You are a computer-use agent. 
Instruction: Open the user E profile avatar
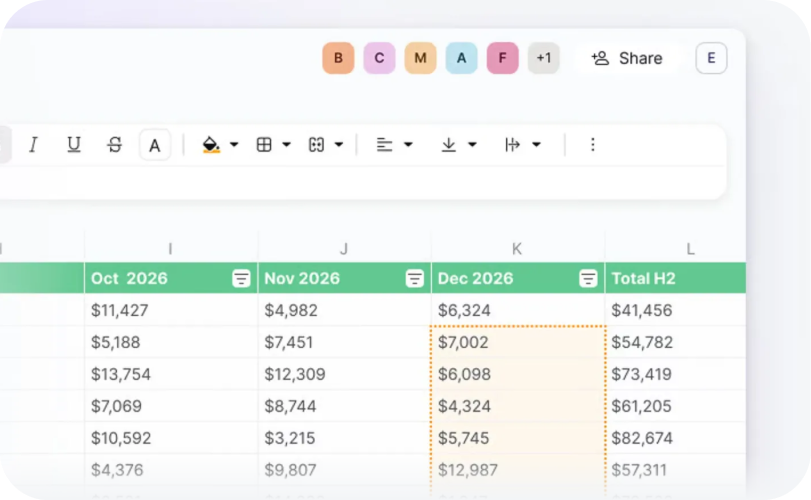(711, 58)
